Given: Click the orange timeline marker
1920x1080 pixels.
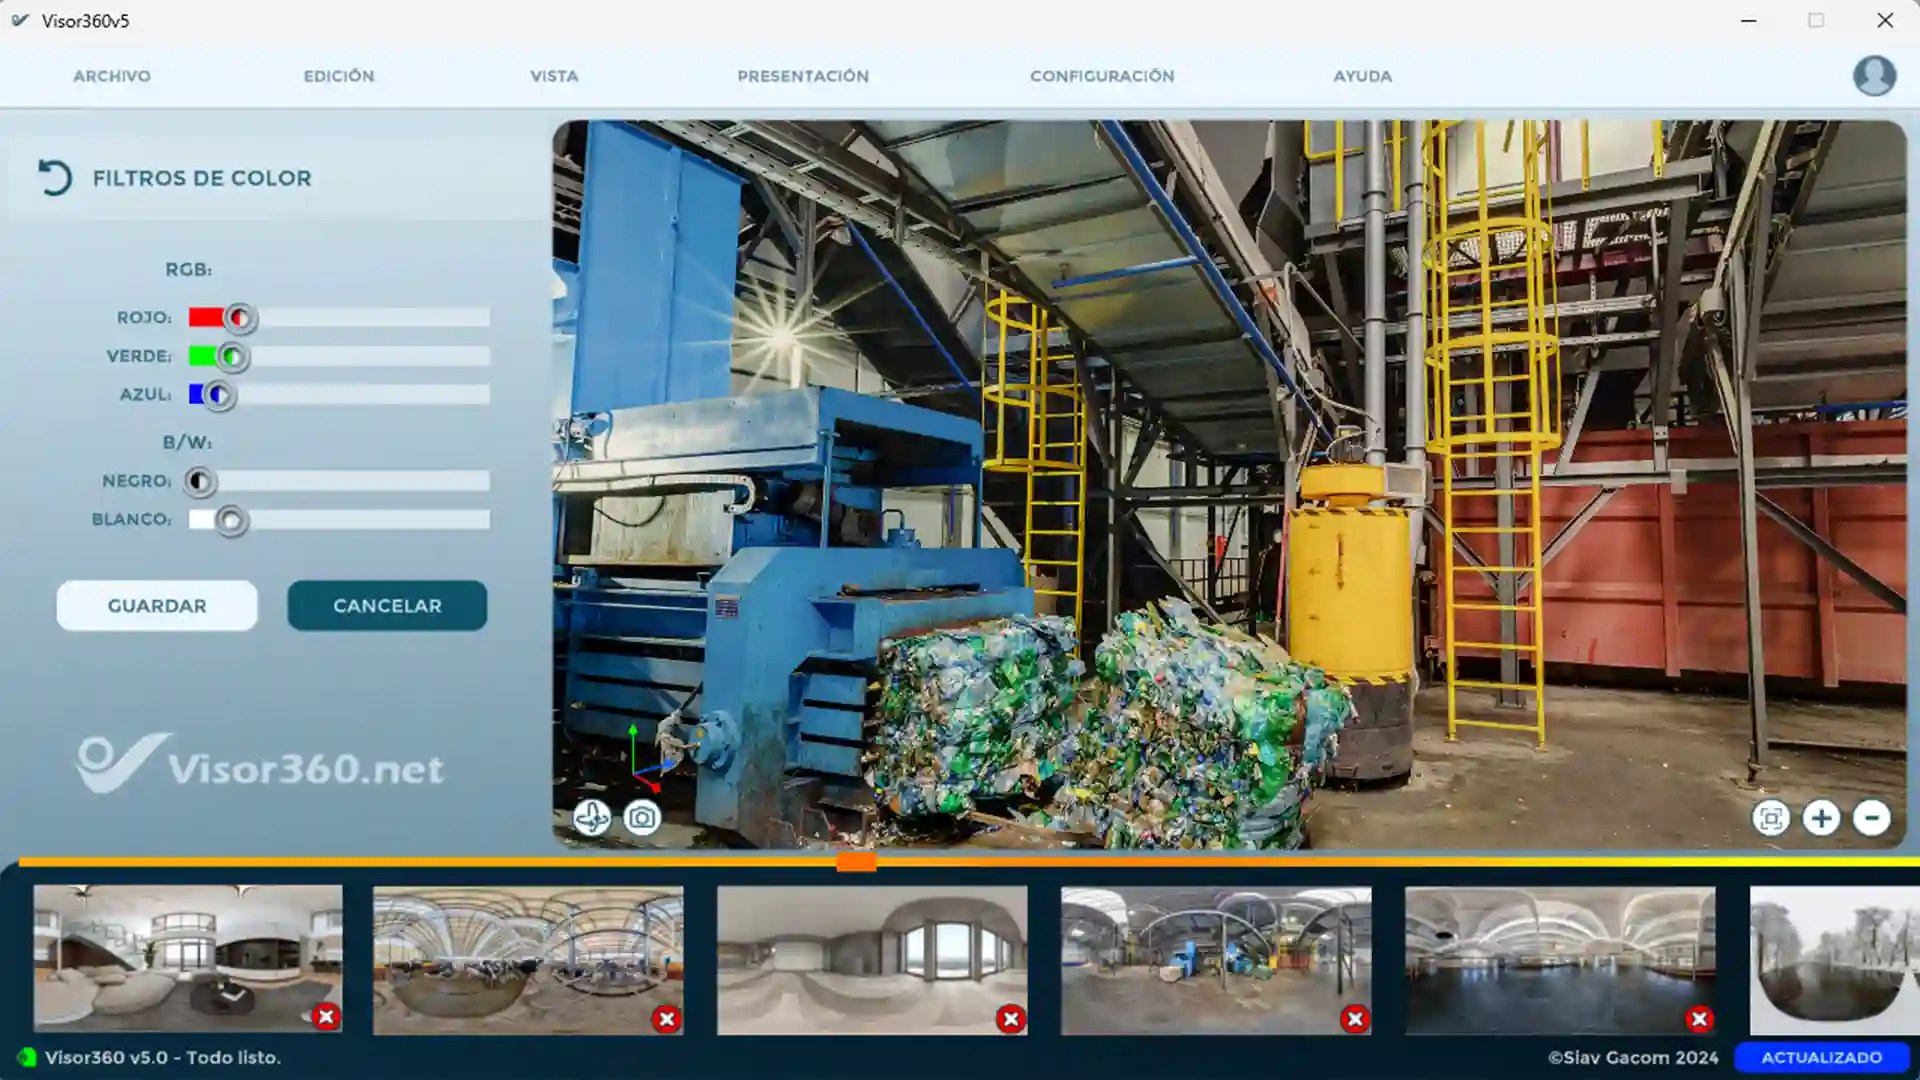Looking at the screenshot, I should (x=856, y=862).
